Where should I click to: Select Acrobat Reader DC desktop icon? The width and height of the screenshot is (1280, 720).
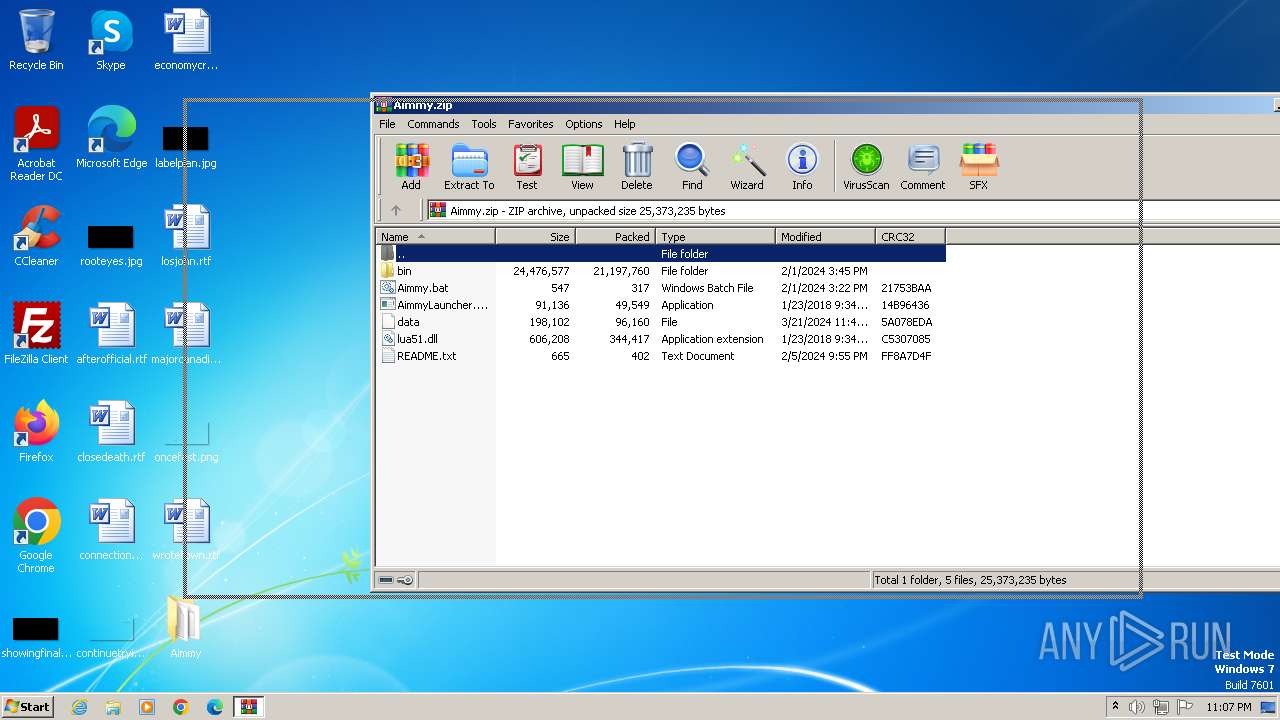click(x=36, y=144)
